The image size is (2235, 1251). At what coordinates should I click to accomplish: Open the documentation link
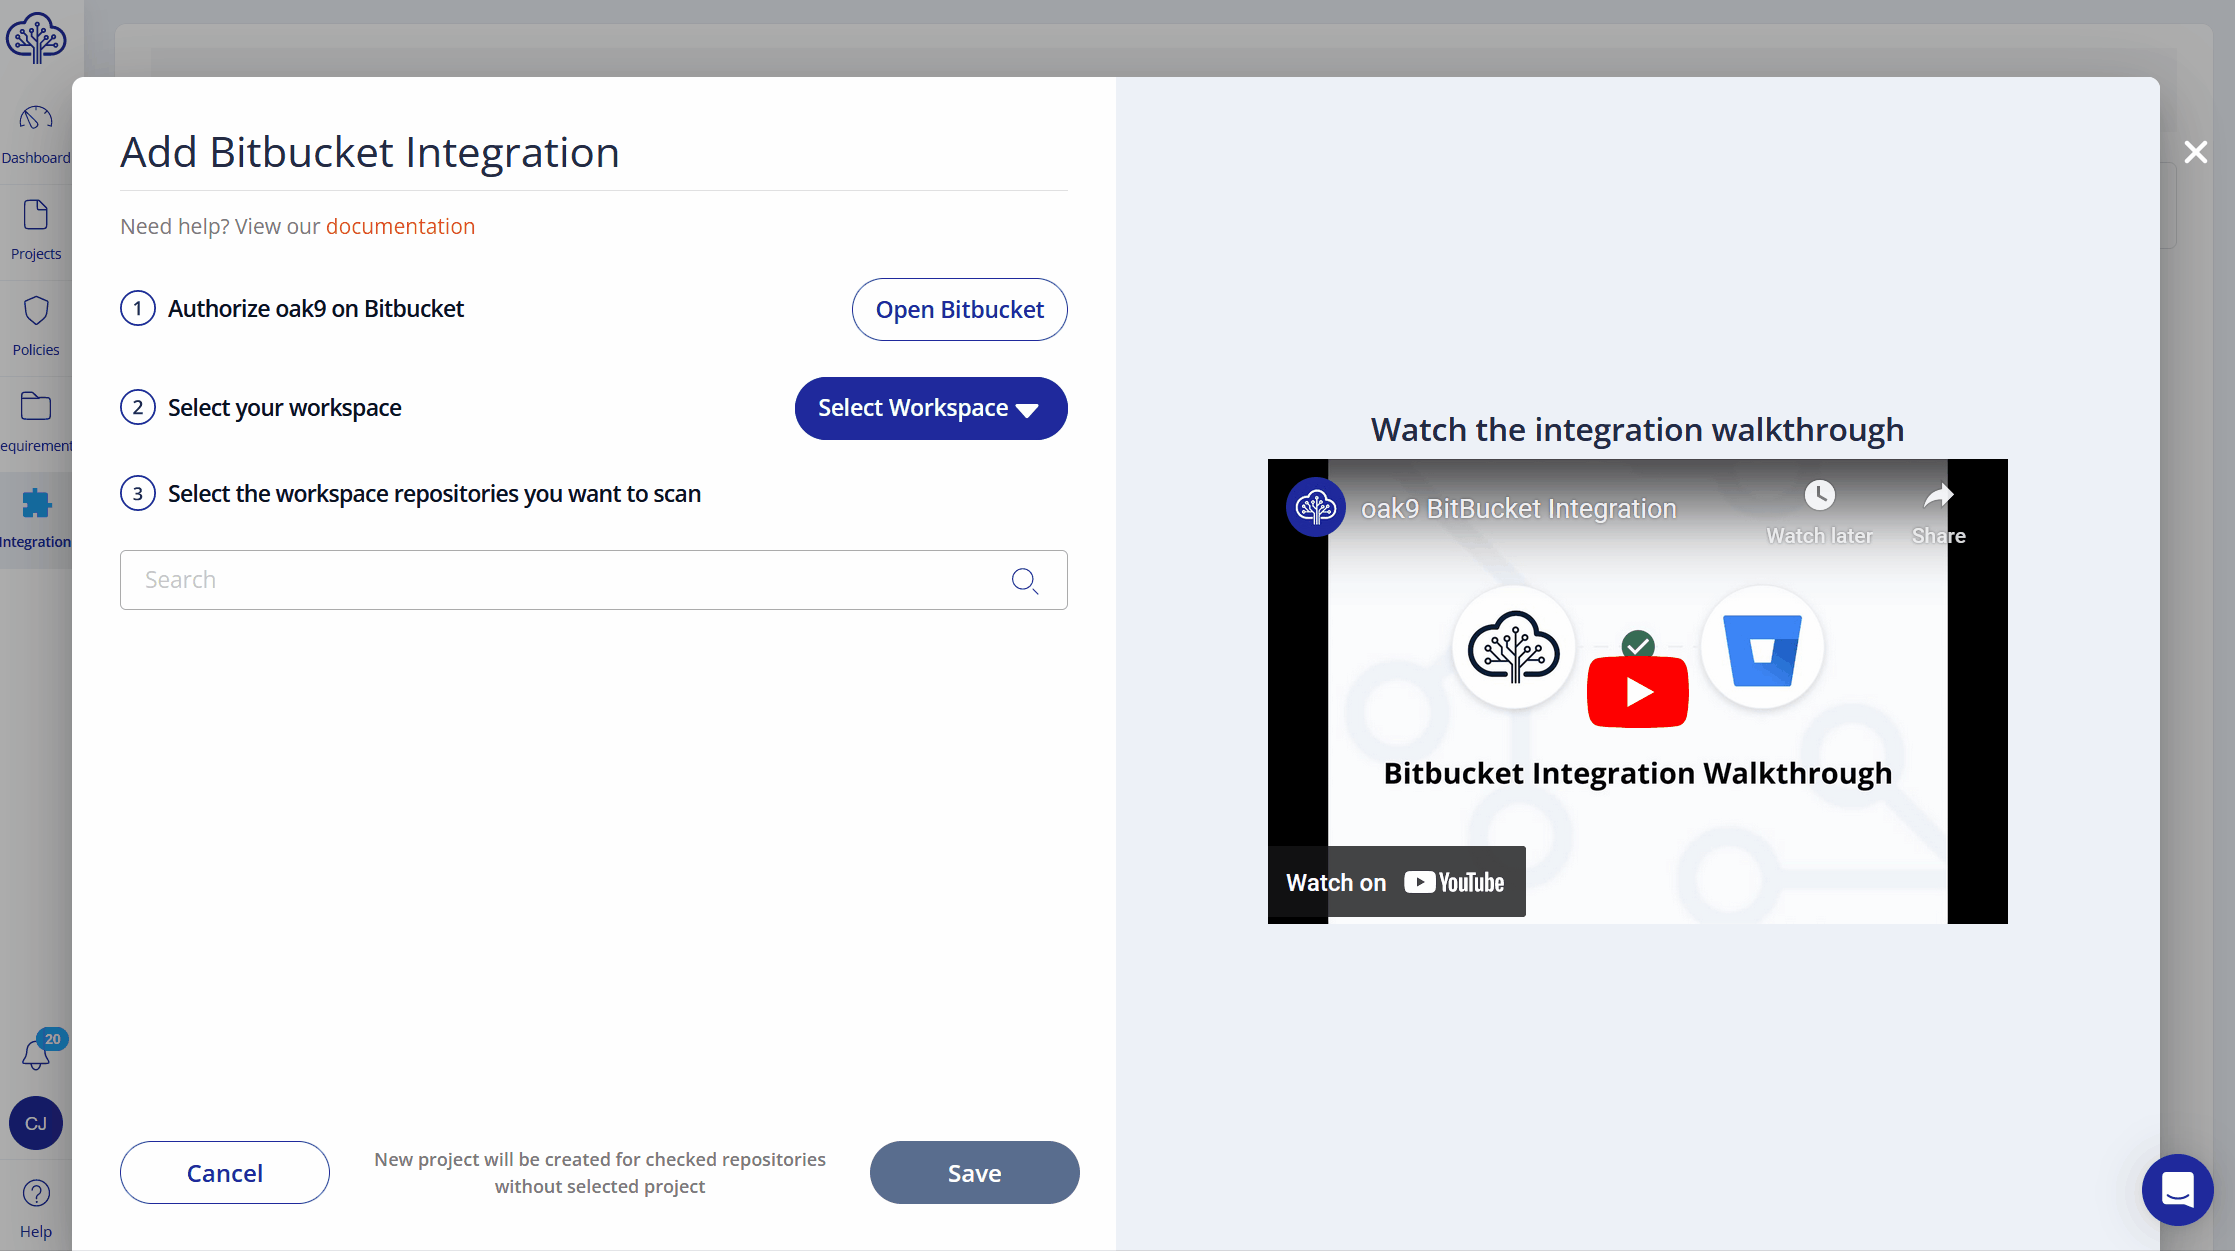pyautogui.click(x=400, y=226)
